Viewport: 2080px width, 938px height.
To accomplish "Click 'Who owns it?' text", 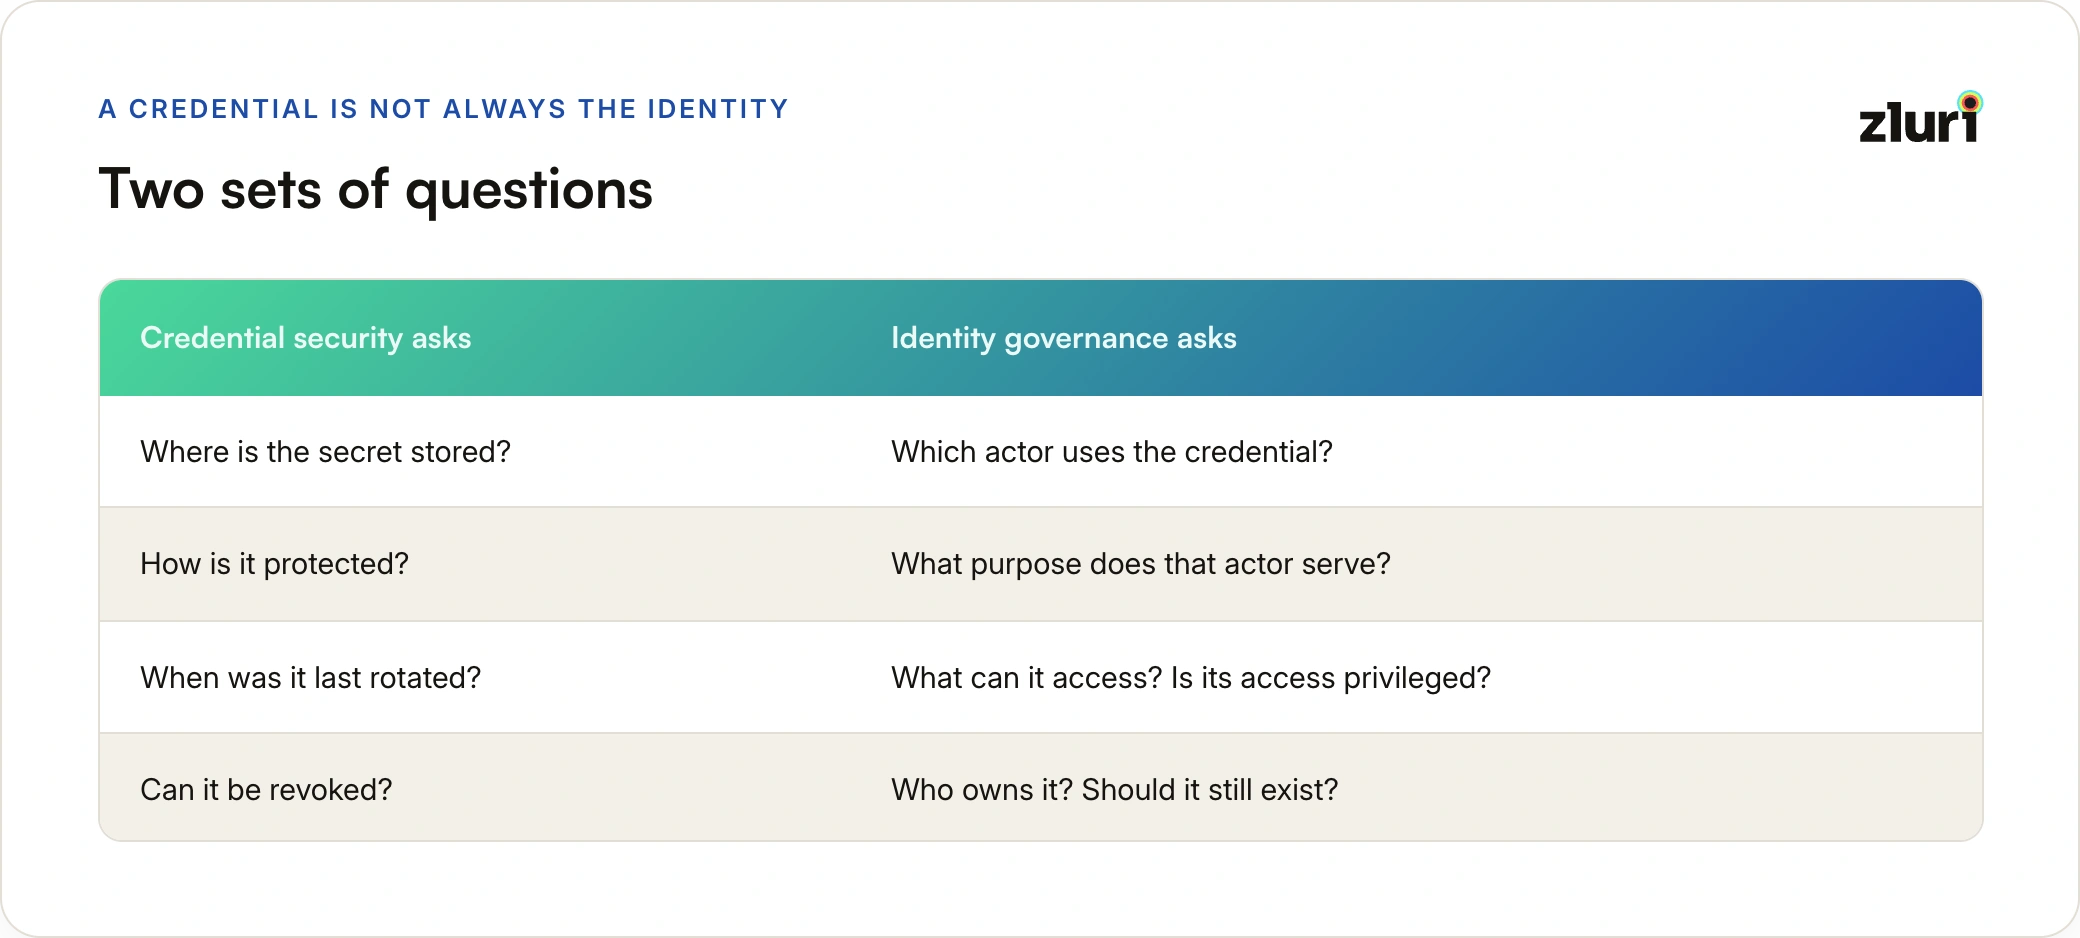I will coord(982,790).
